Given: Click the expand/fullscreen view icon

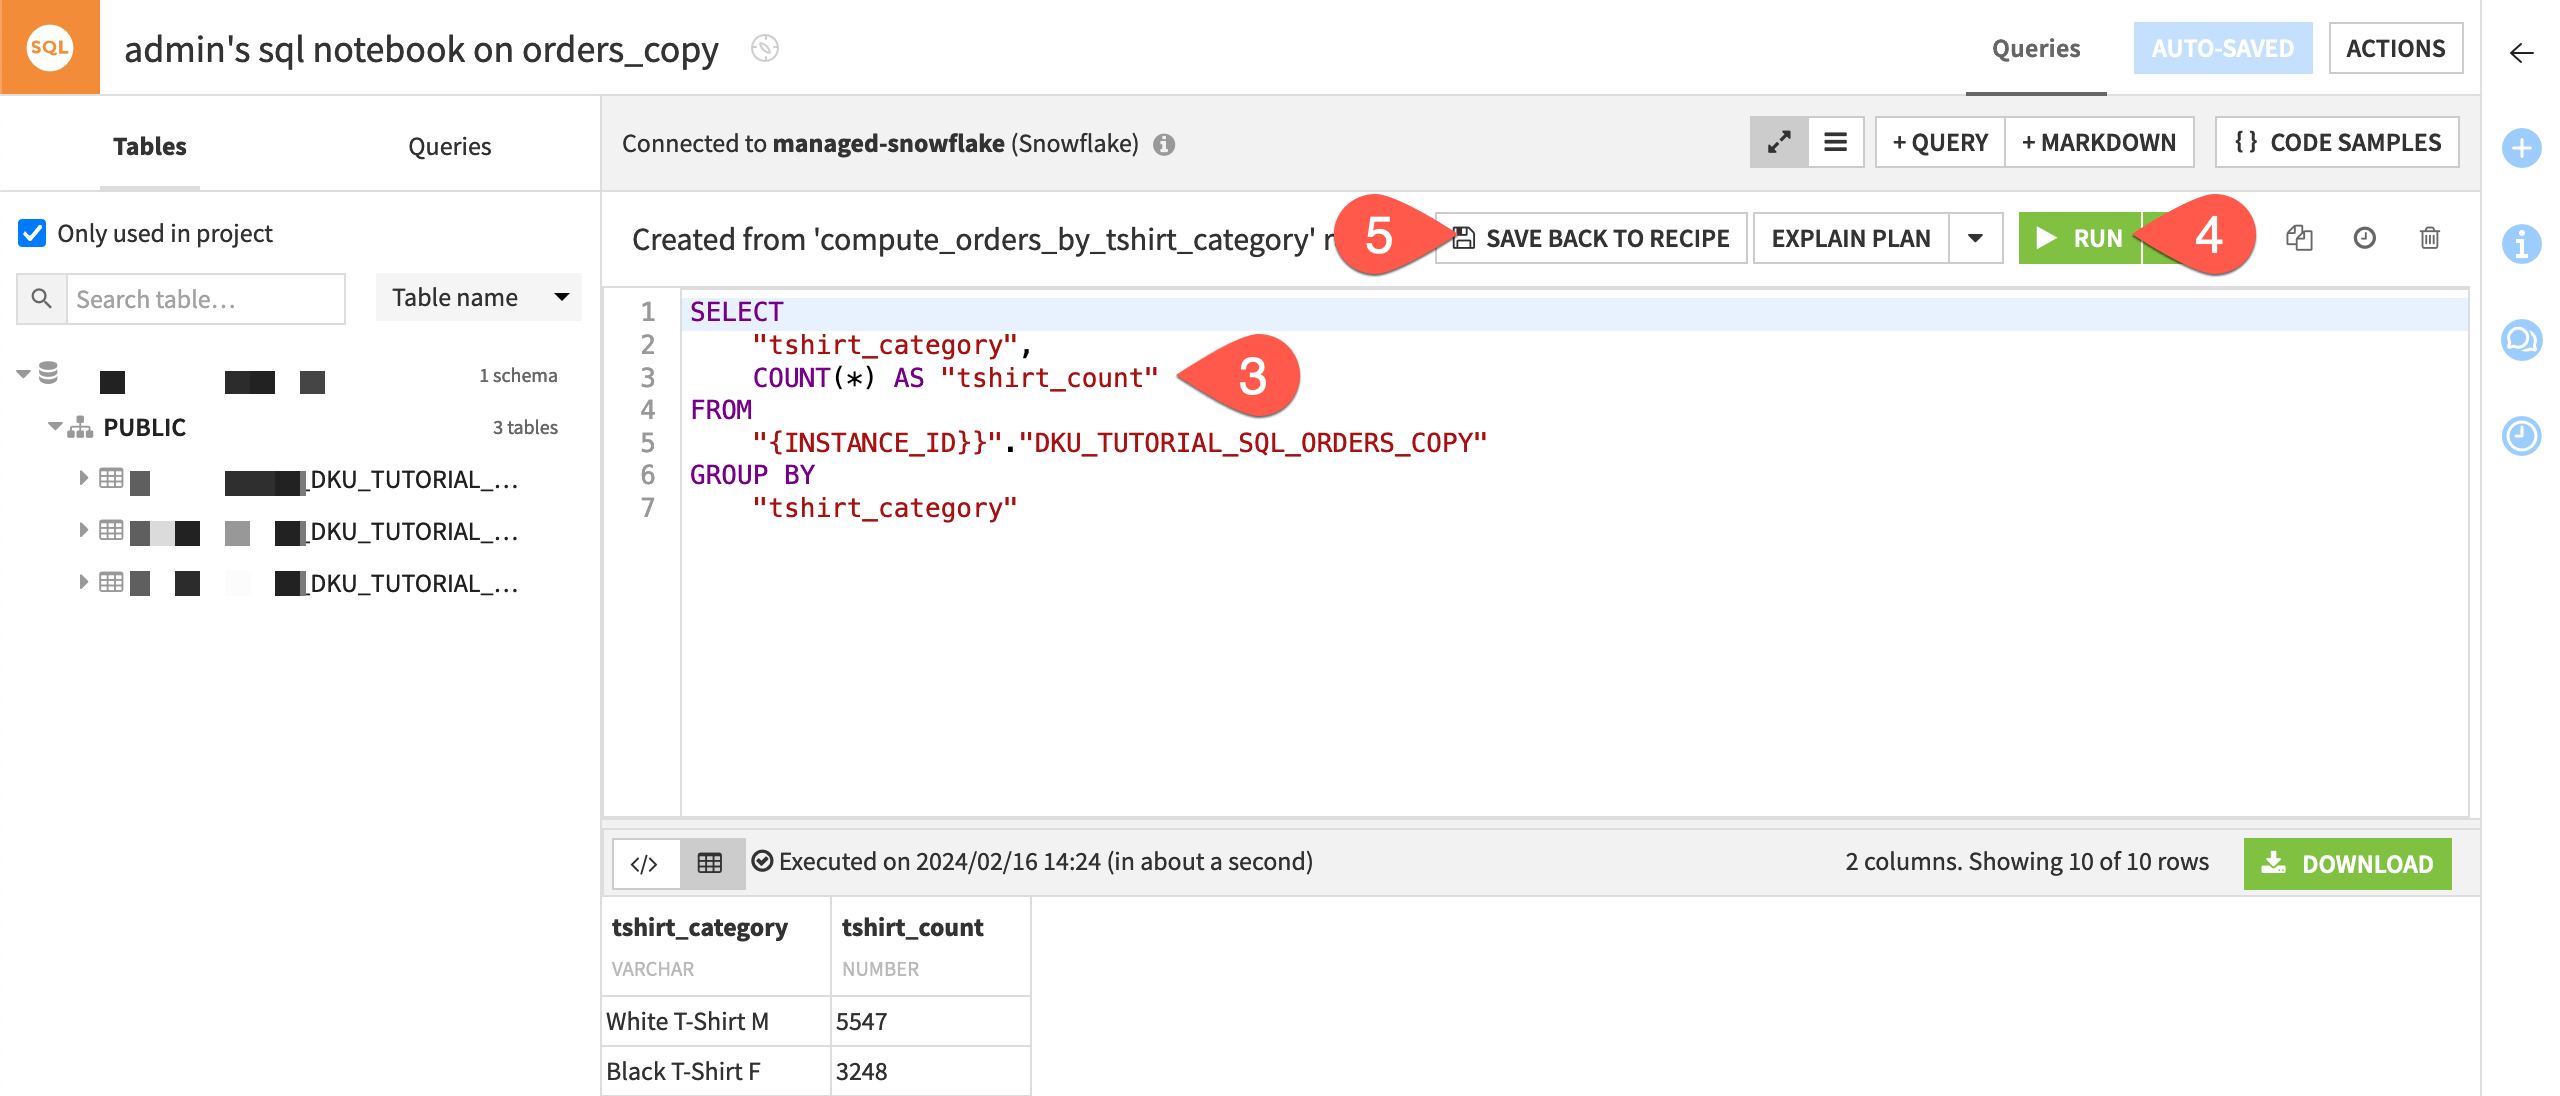Looking at the screenshot, I should click(x=1778, y=142).
